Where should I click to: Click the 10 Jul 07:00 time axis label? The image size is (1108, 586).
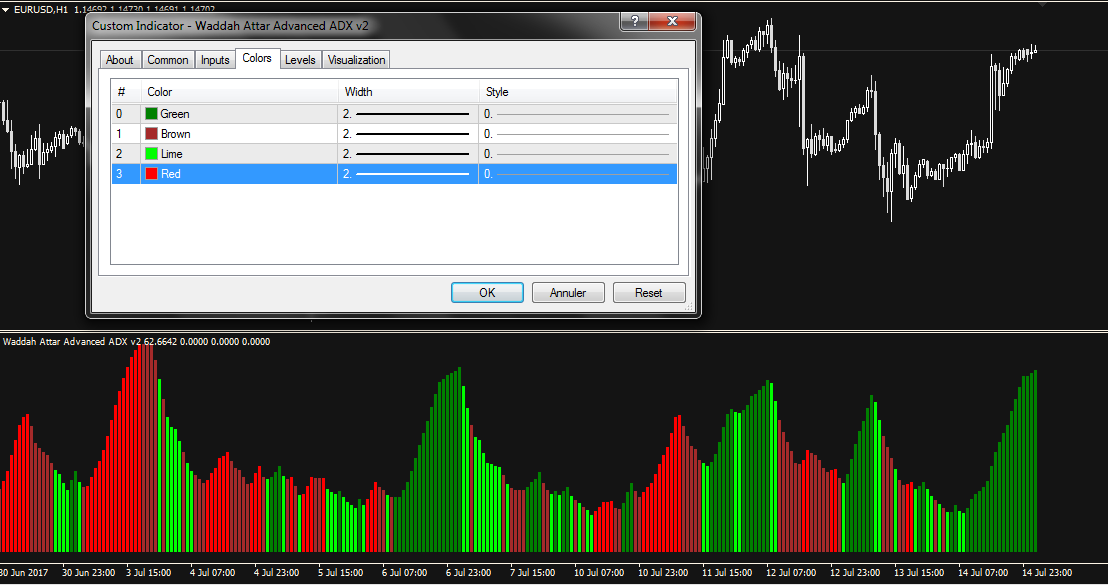coord(599,573)
